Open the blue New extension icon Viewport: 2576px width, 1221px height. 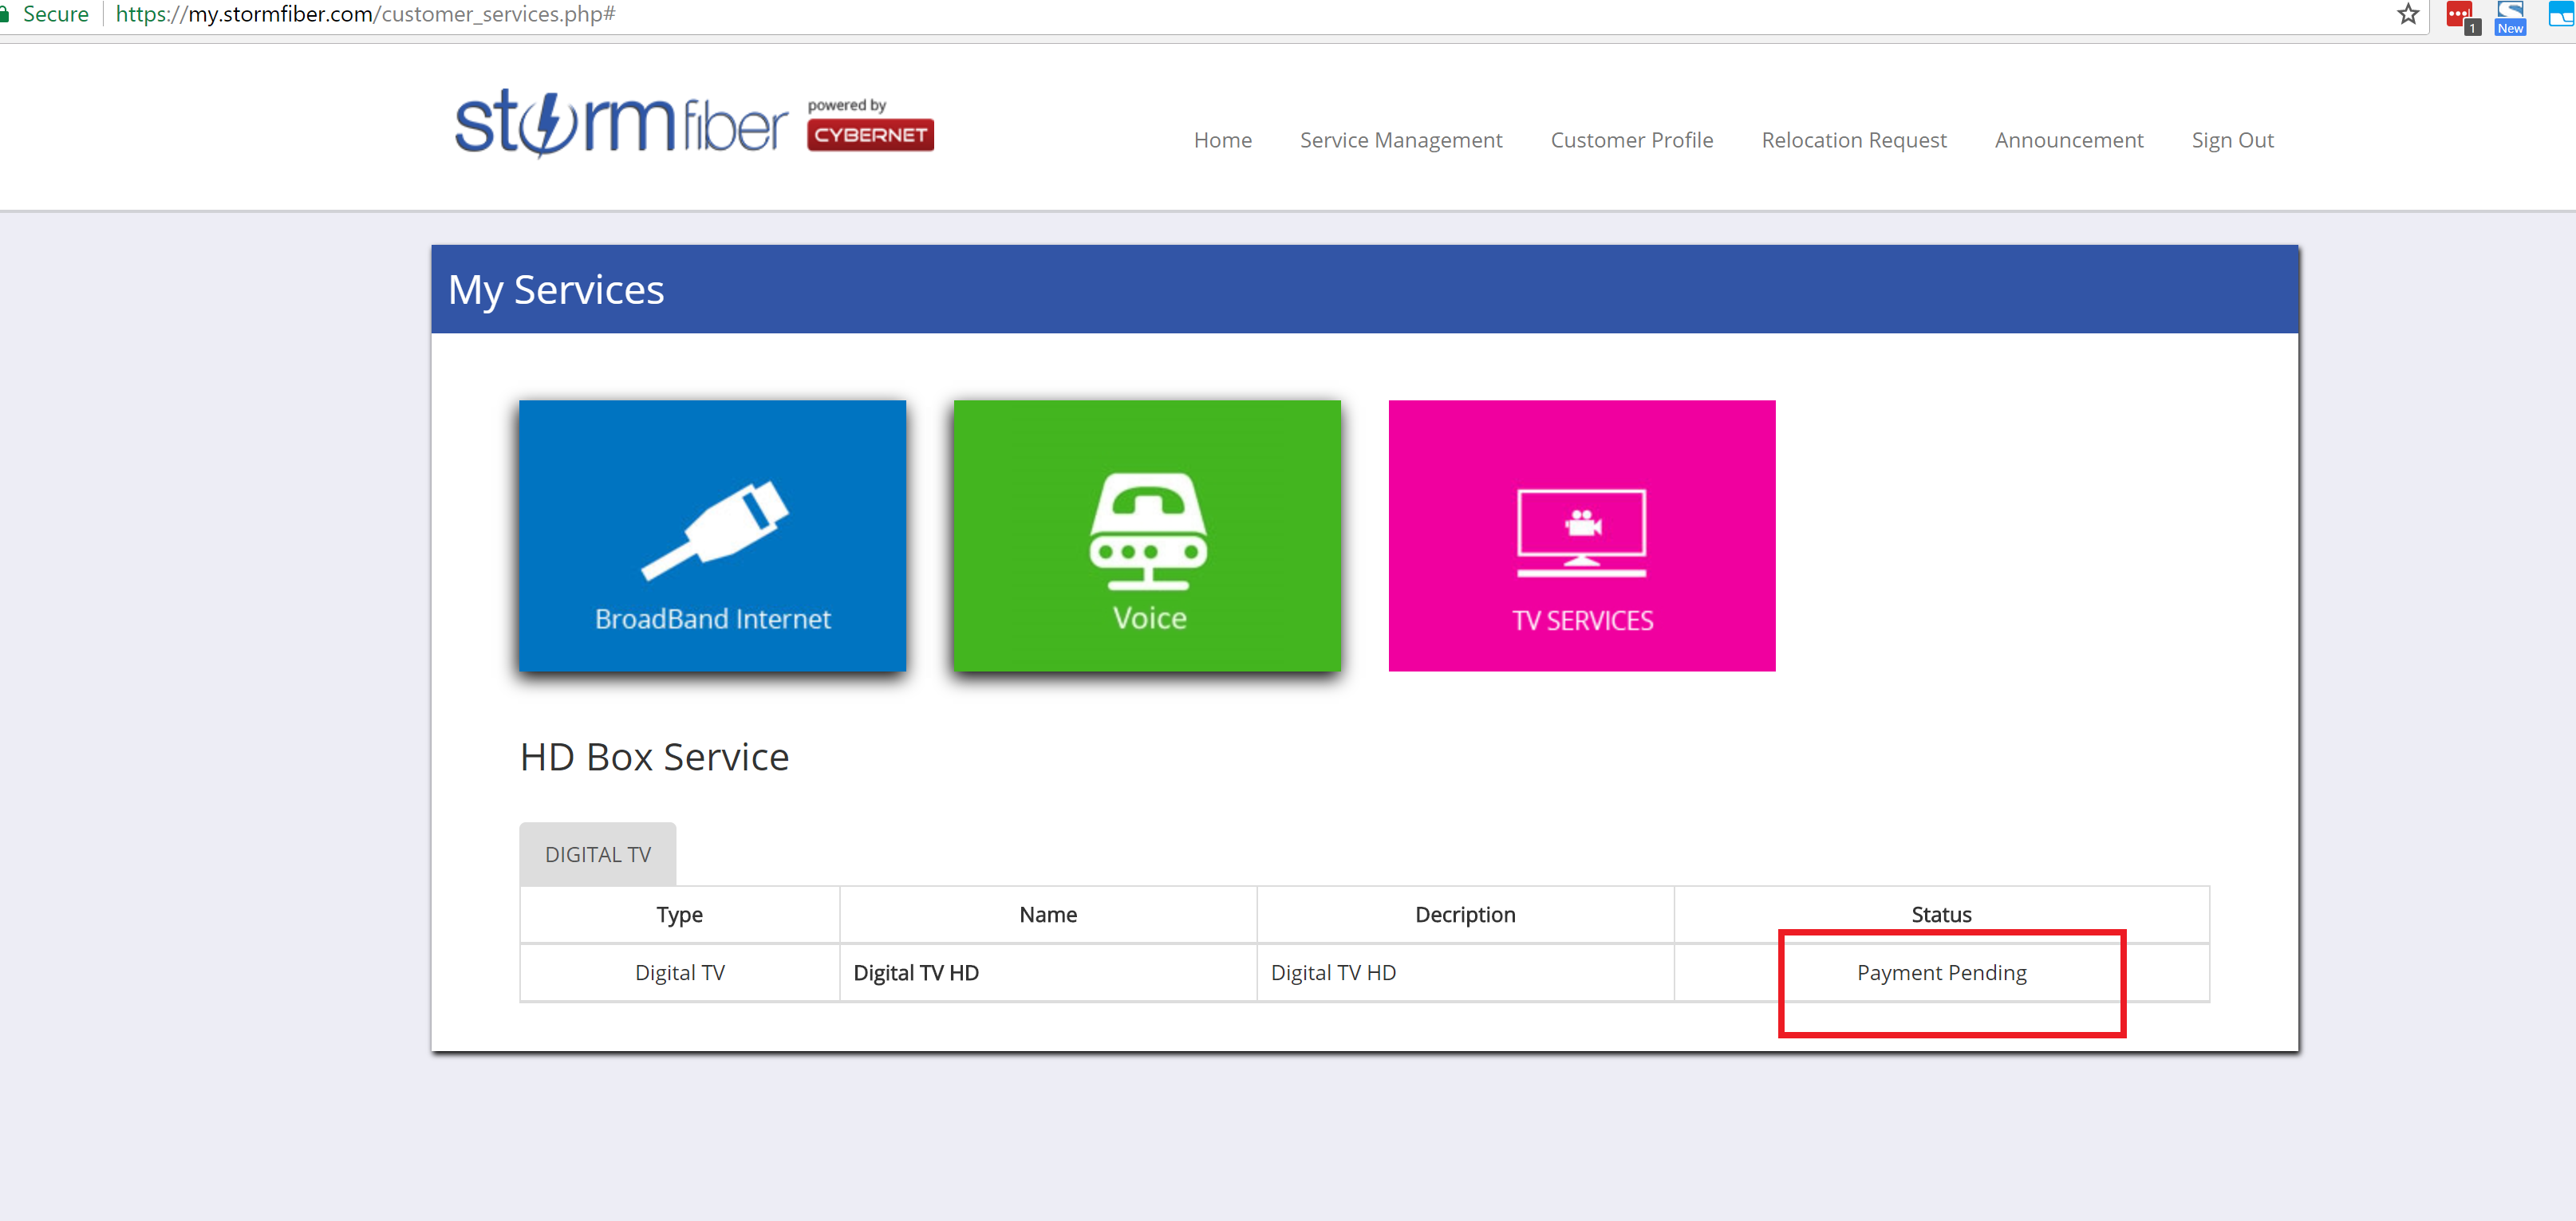tap(2510, 17)
